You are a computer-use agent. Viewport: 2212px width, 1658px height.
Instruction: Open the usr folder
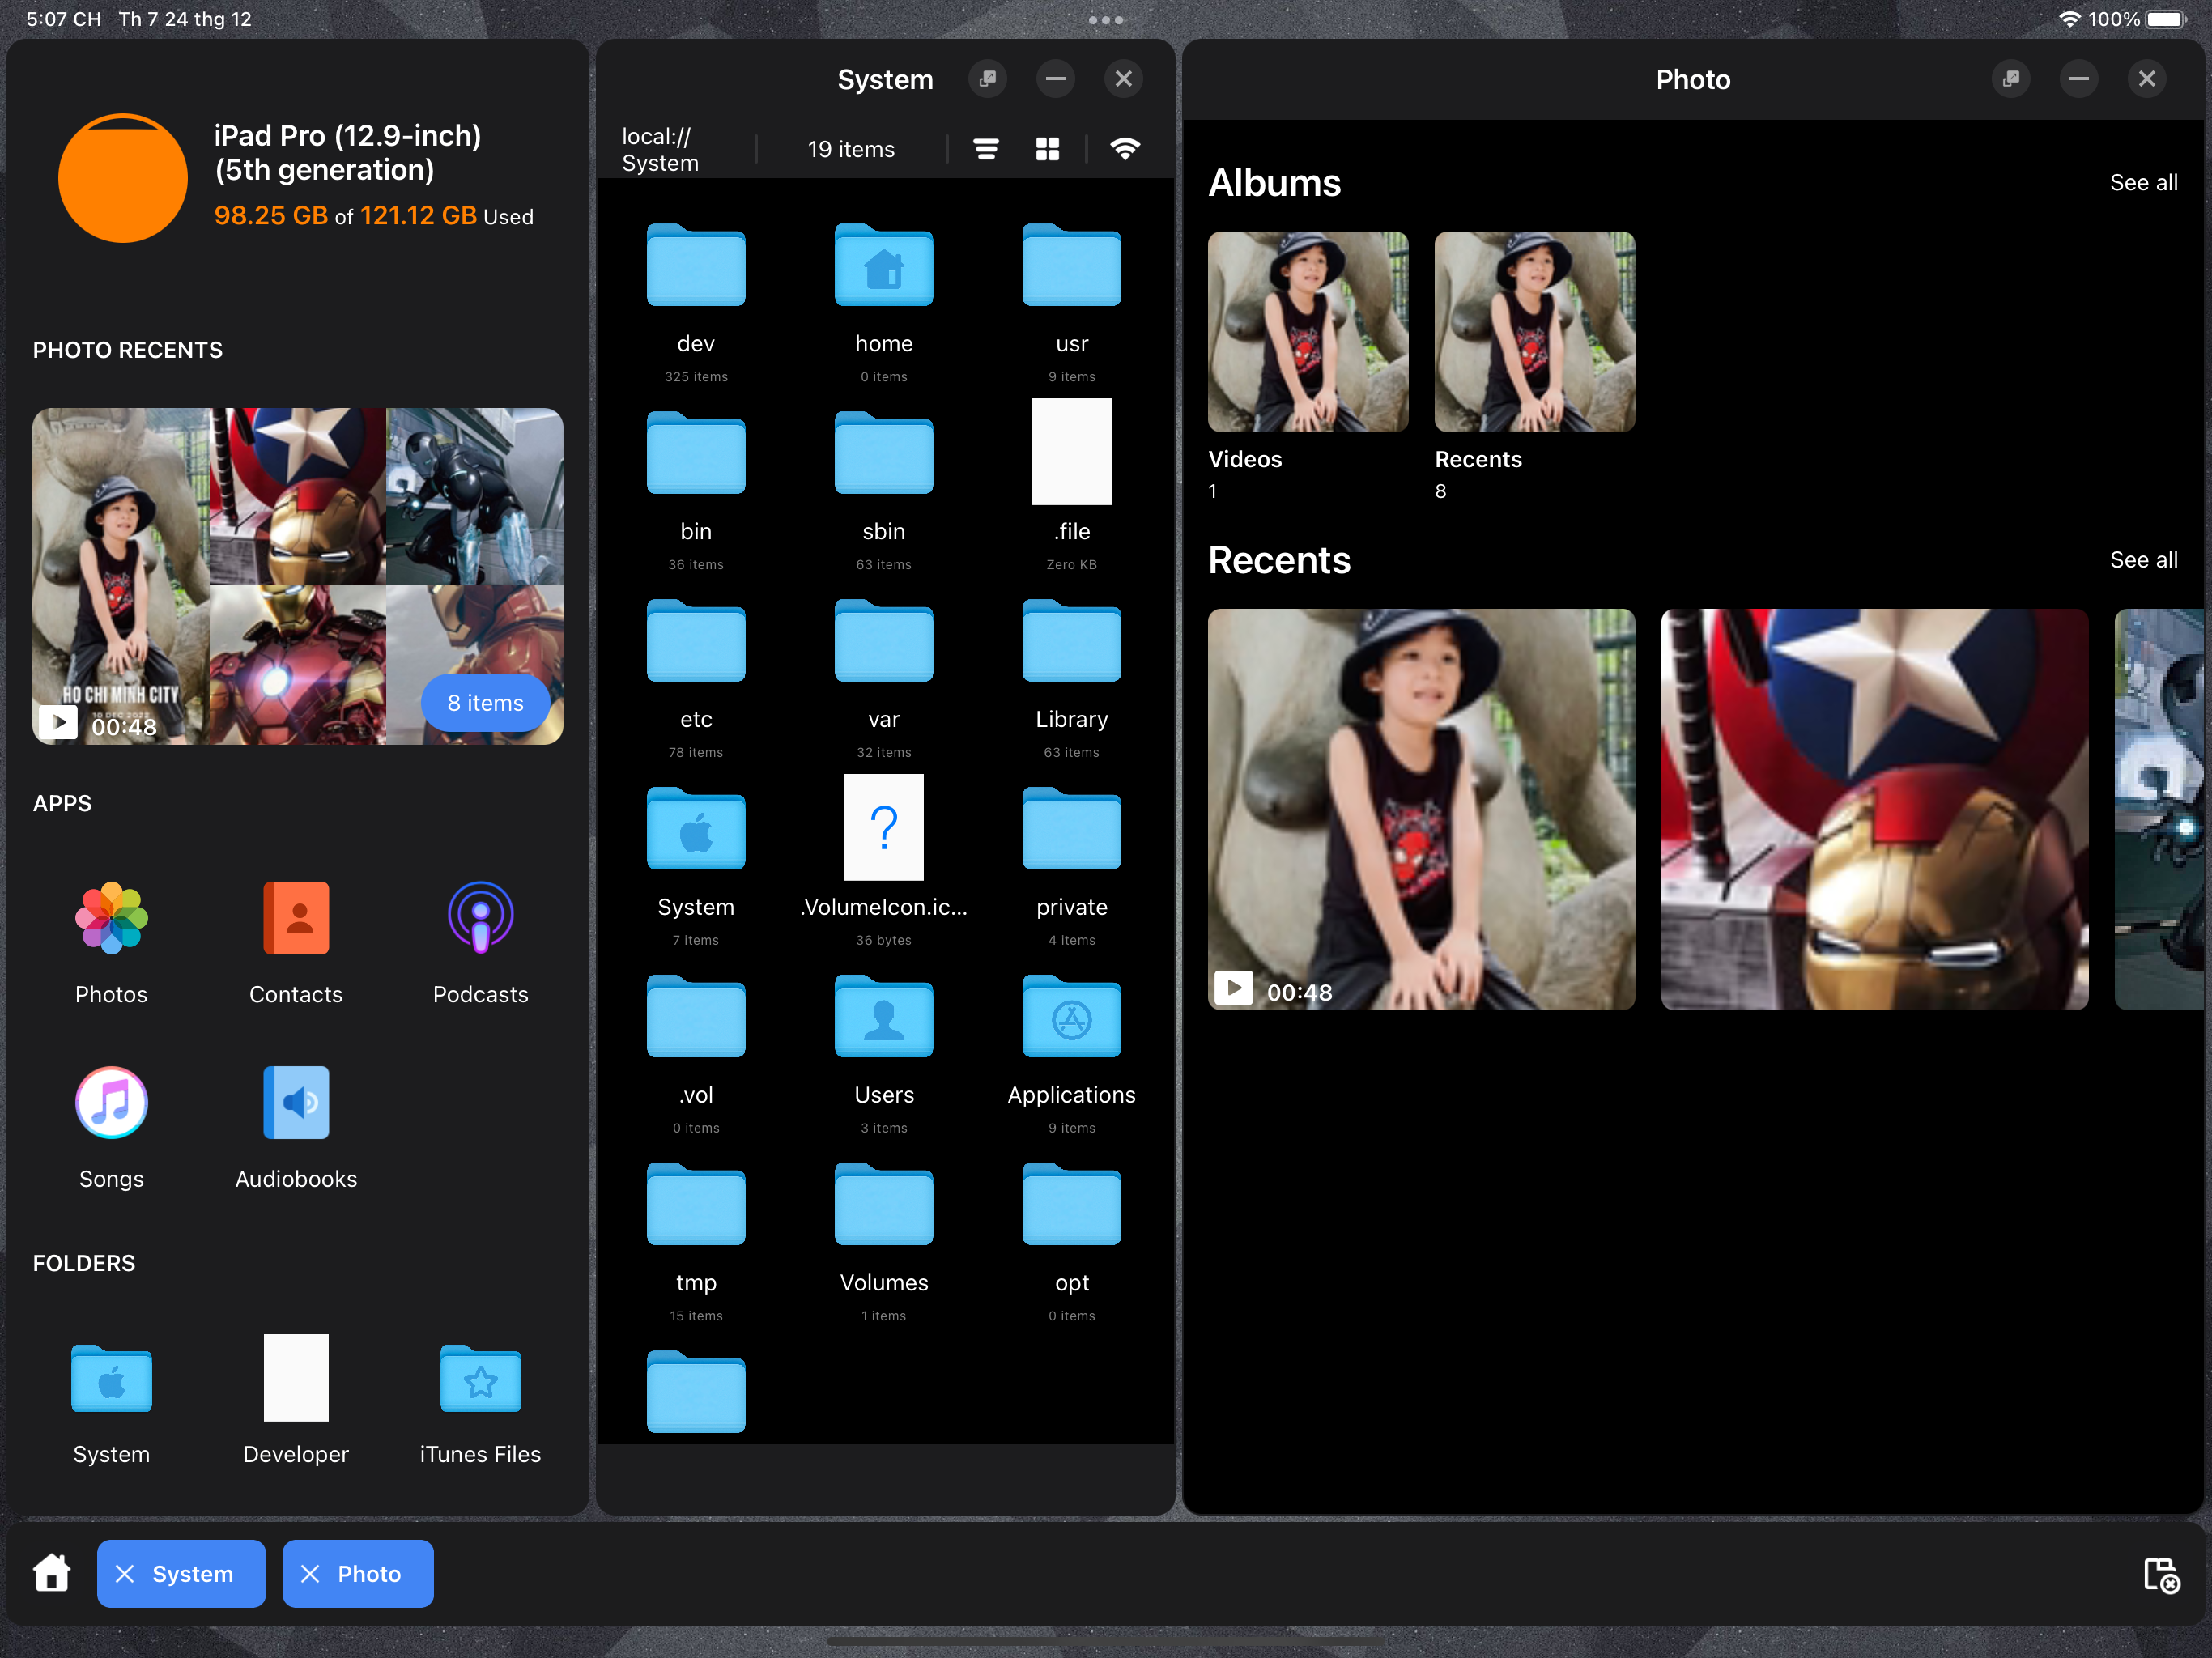1072,265
